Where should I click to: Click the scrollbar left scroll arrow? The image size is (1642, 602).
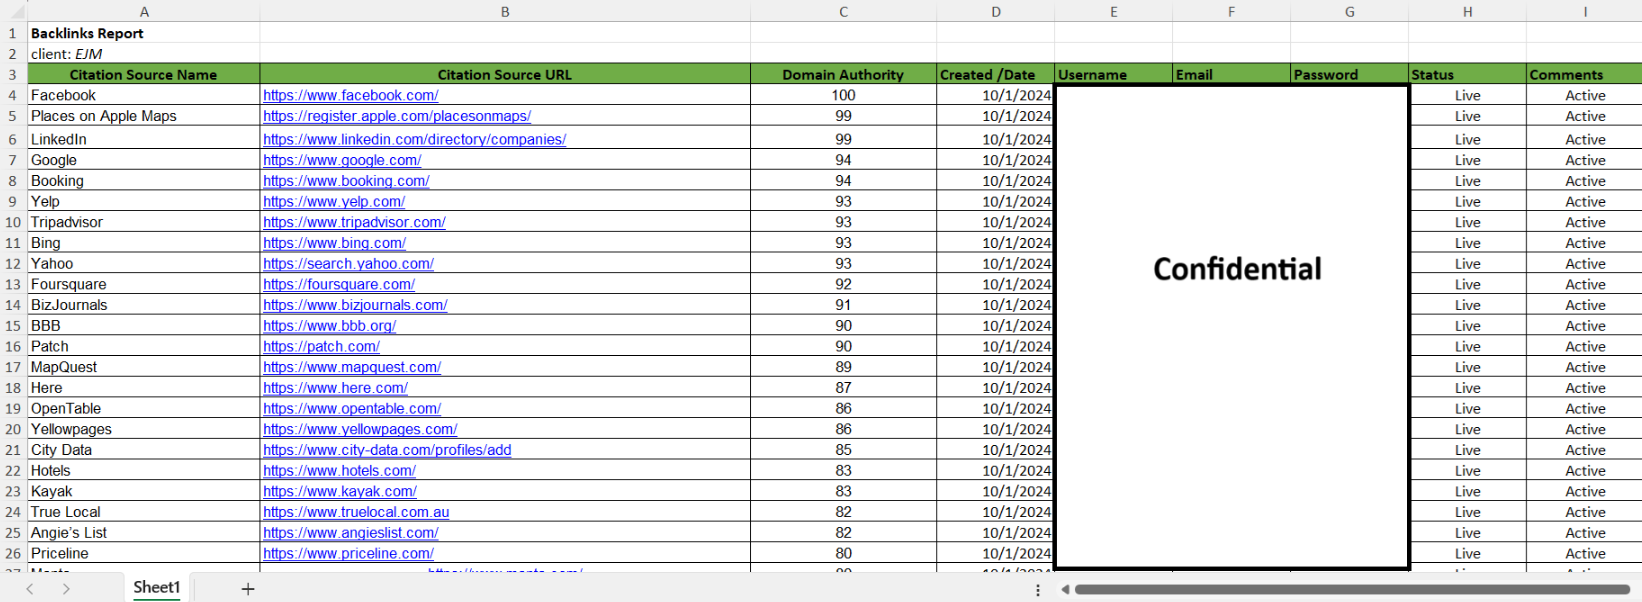1065,589
